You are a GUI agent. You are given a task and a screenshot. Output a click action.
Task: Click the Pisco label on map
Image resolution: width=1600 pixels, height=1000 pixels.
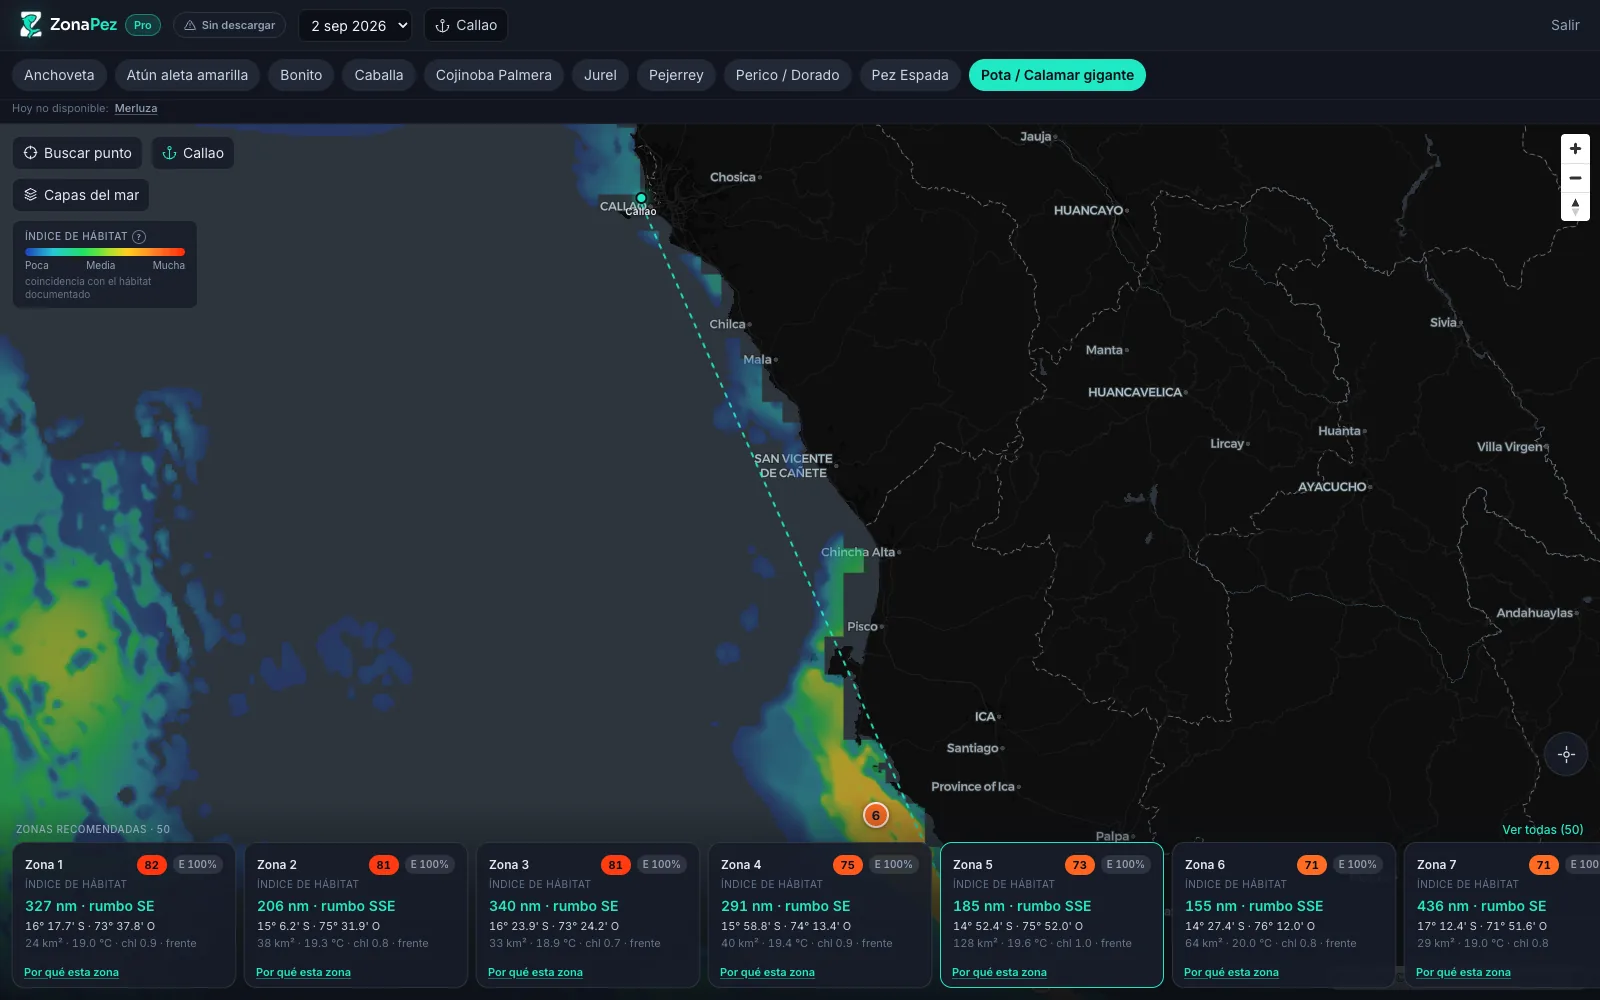862,626
